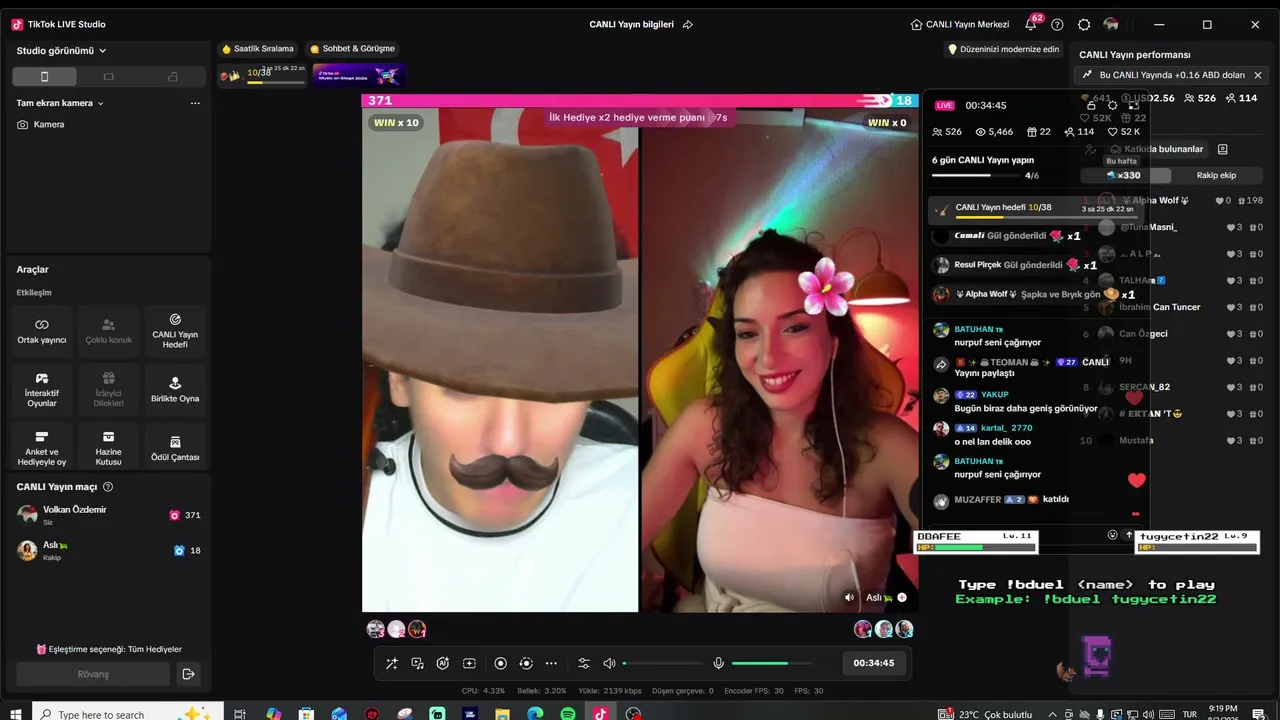Open the chat overlay gear settings
Screen dimensions: 1280x720
pyautogui.click(x=1112, y=104)
